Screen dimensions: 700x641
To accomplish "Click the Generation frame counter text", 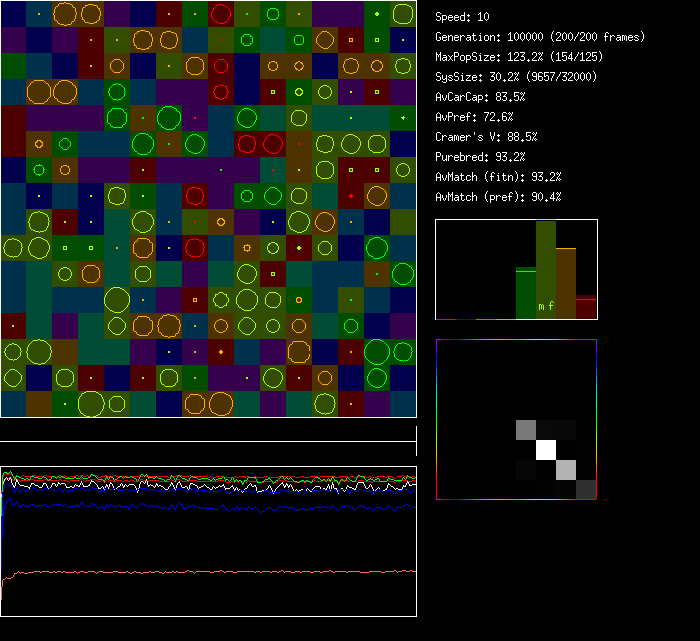I will (x=540, y=37).
